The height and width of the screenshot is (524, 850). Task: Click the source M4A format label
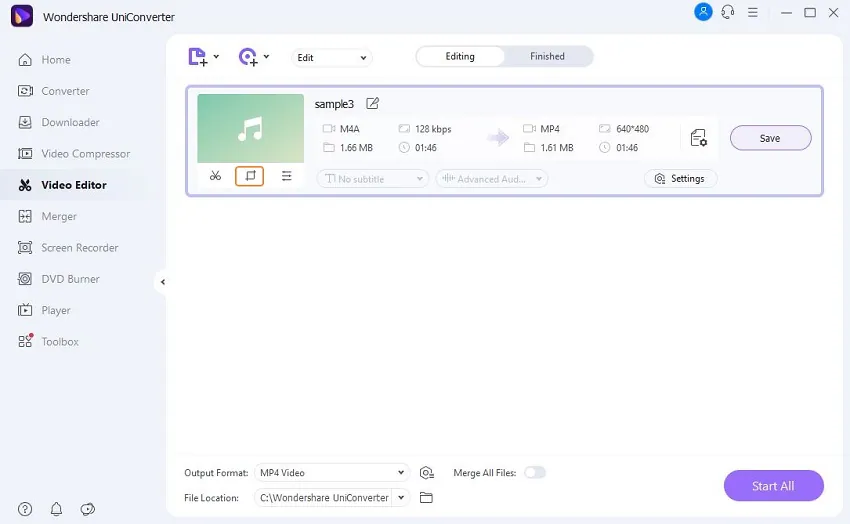(350, 129)
